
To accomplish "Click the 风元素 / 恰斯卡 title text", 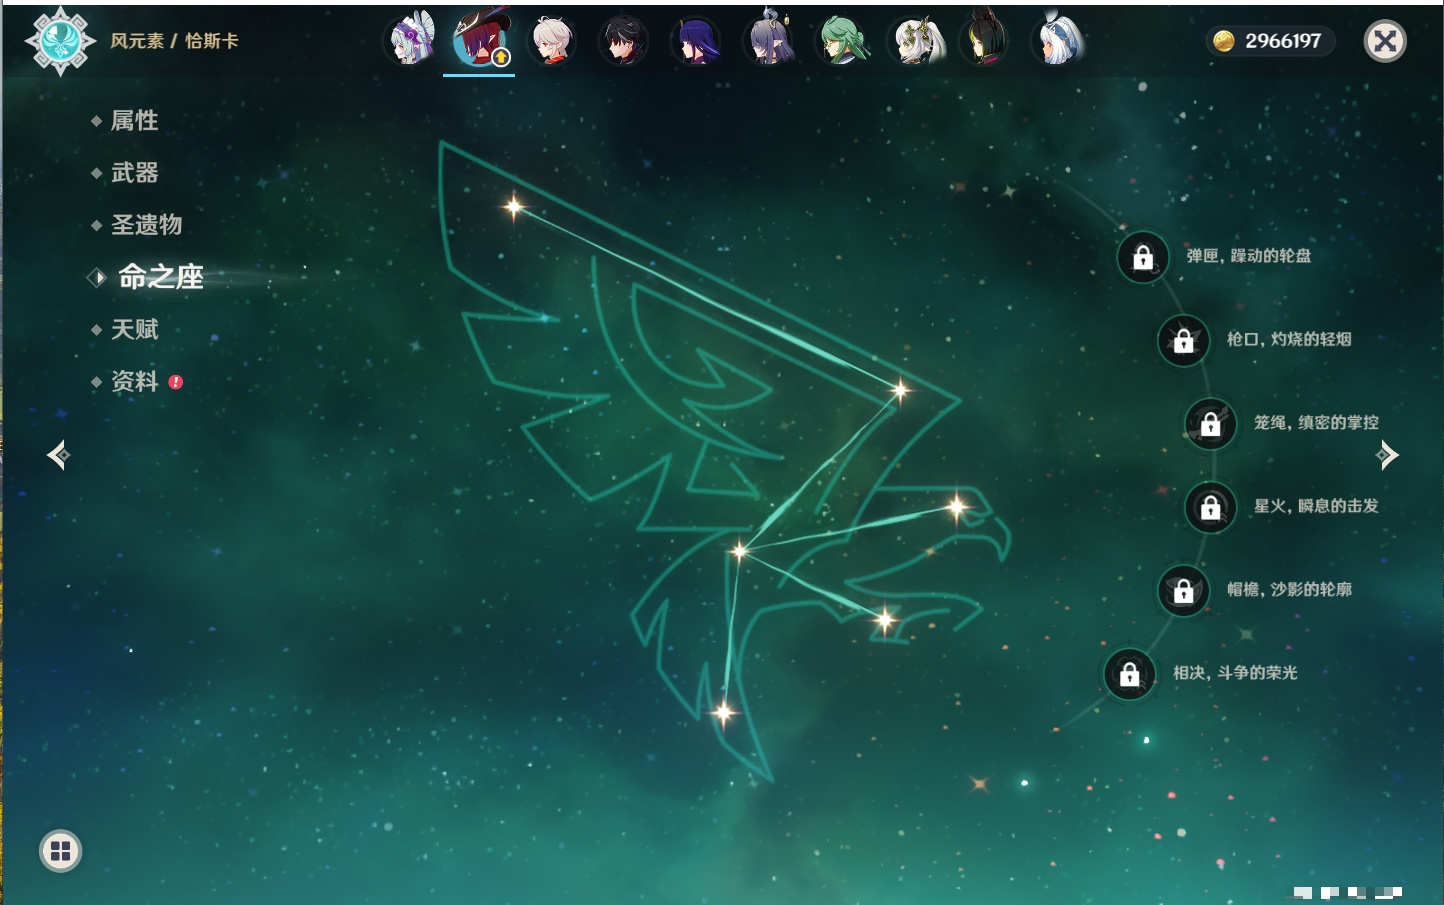I will (x=174, y=41).
